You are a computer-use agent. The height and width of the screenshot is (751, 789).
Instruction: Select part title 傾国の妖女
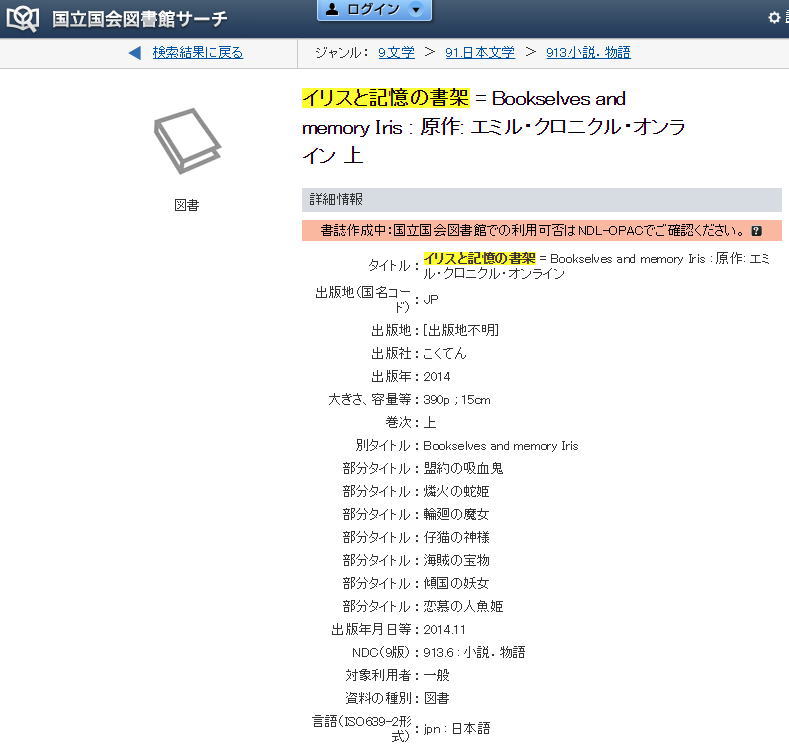(456, 583)
